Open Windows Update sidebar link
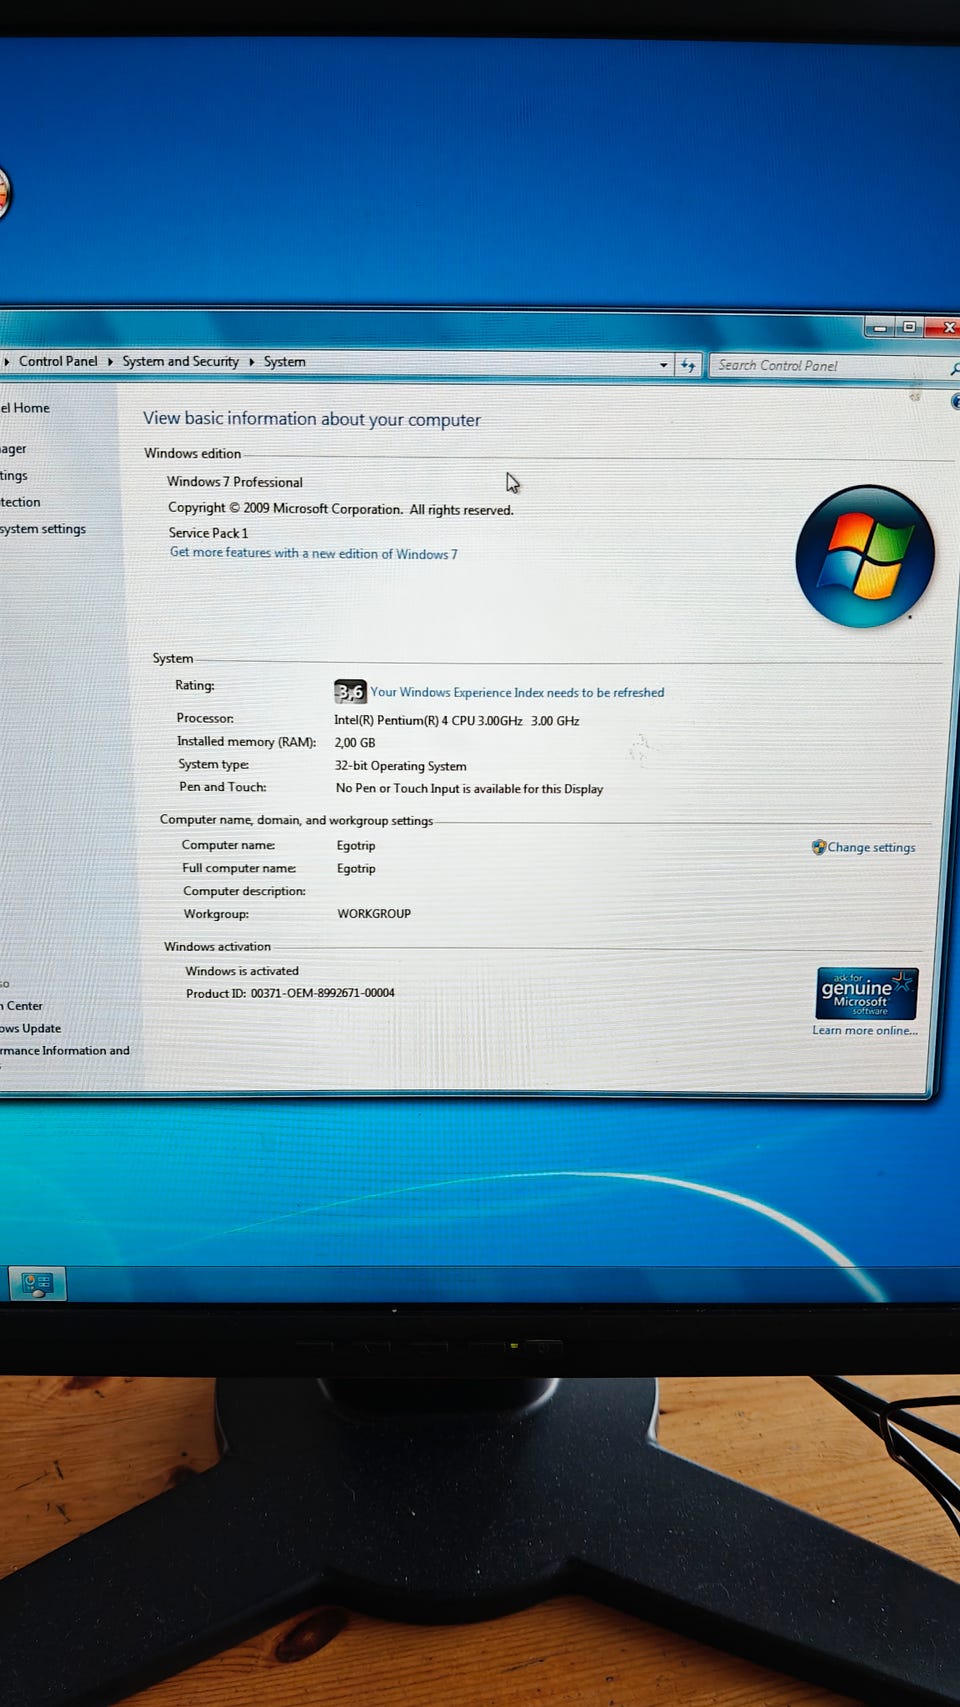This screenshot has width=960, height=1707. 31,1028
